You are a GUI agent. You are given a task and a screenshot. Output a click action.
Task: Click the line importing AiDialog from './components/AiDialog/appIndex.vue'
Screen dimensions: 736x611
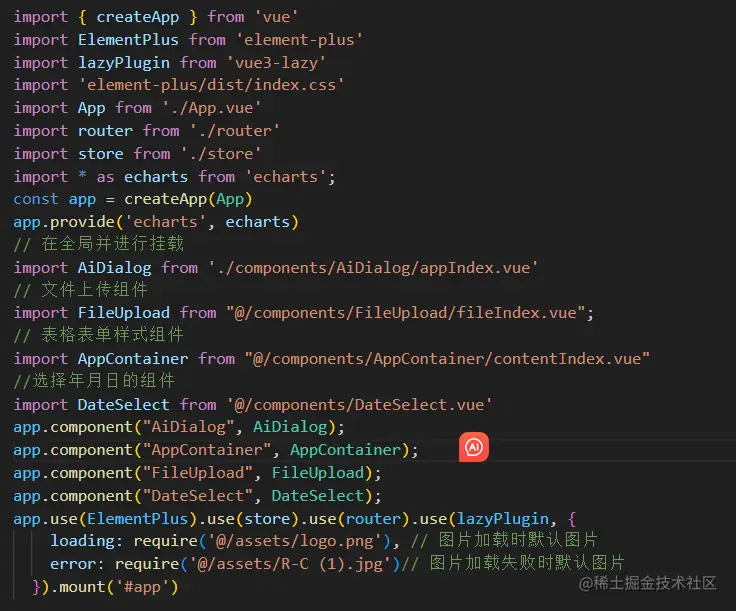[276, 268]
